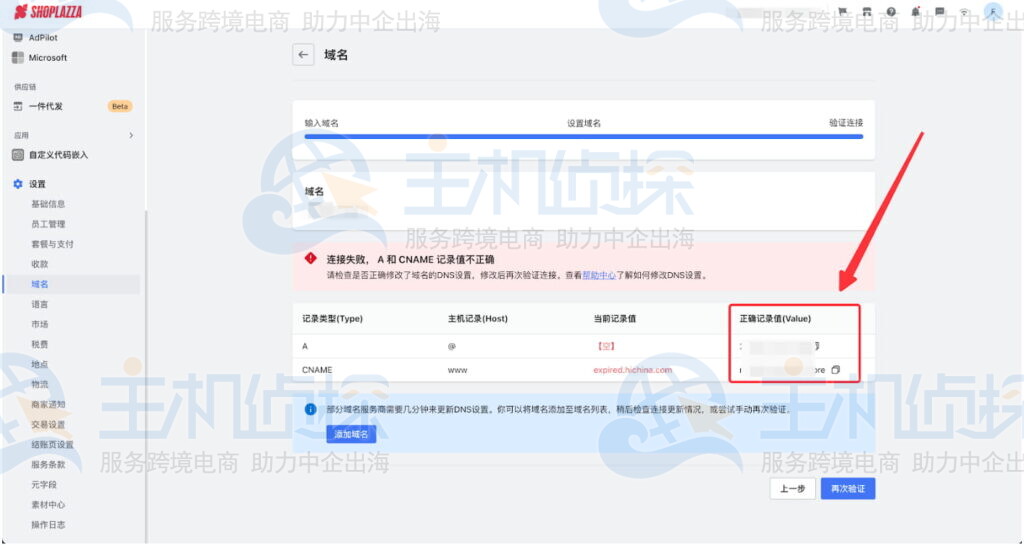The width and height of the screenshot is (1024, 545).
Task: Click the 设置域名 step label
Action: (584, 123)
